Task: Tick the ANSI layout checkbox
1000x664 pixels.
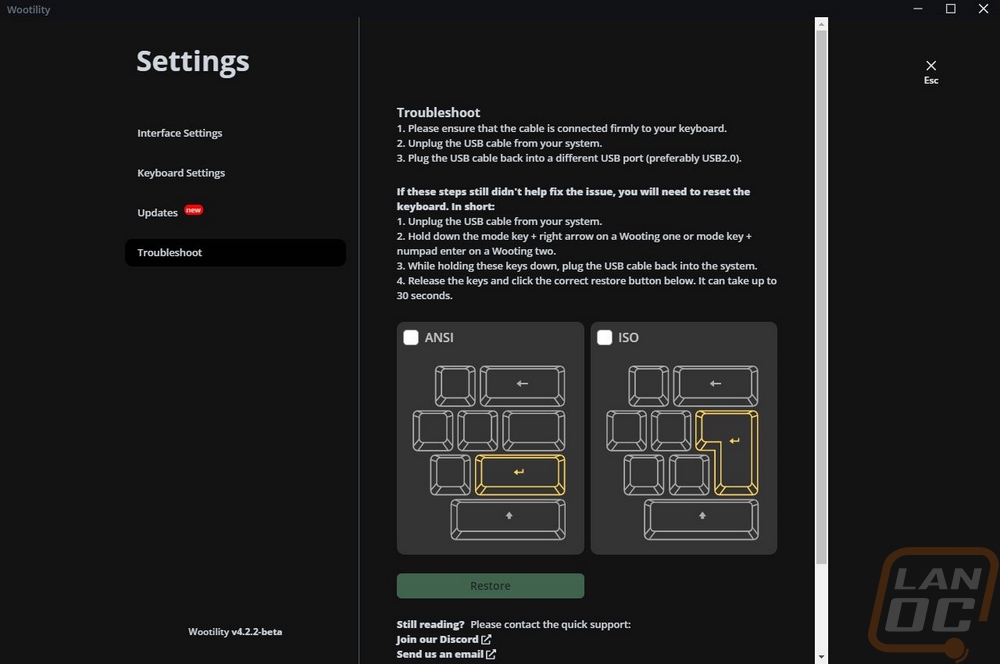Action: (411, 337)
